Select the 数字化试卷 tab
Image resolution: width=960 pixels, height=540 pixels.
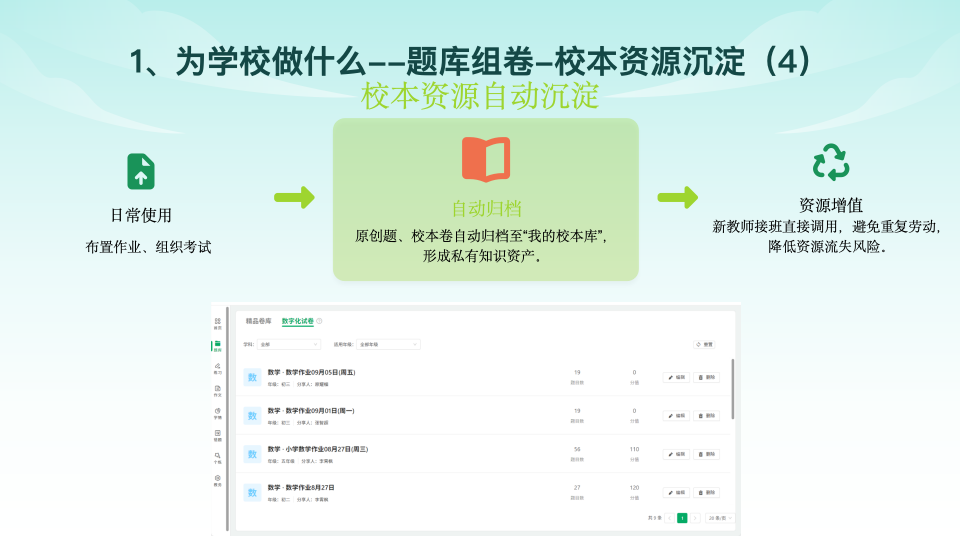(x=297, y=321)
